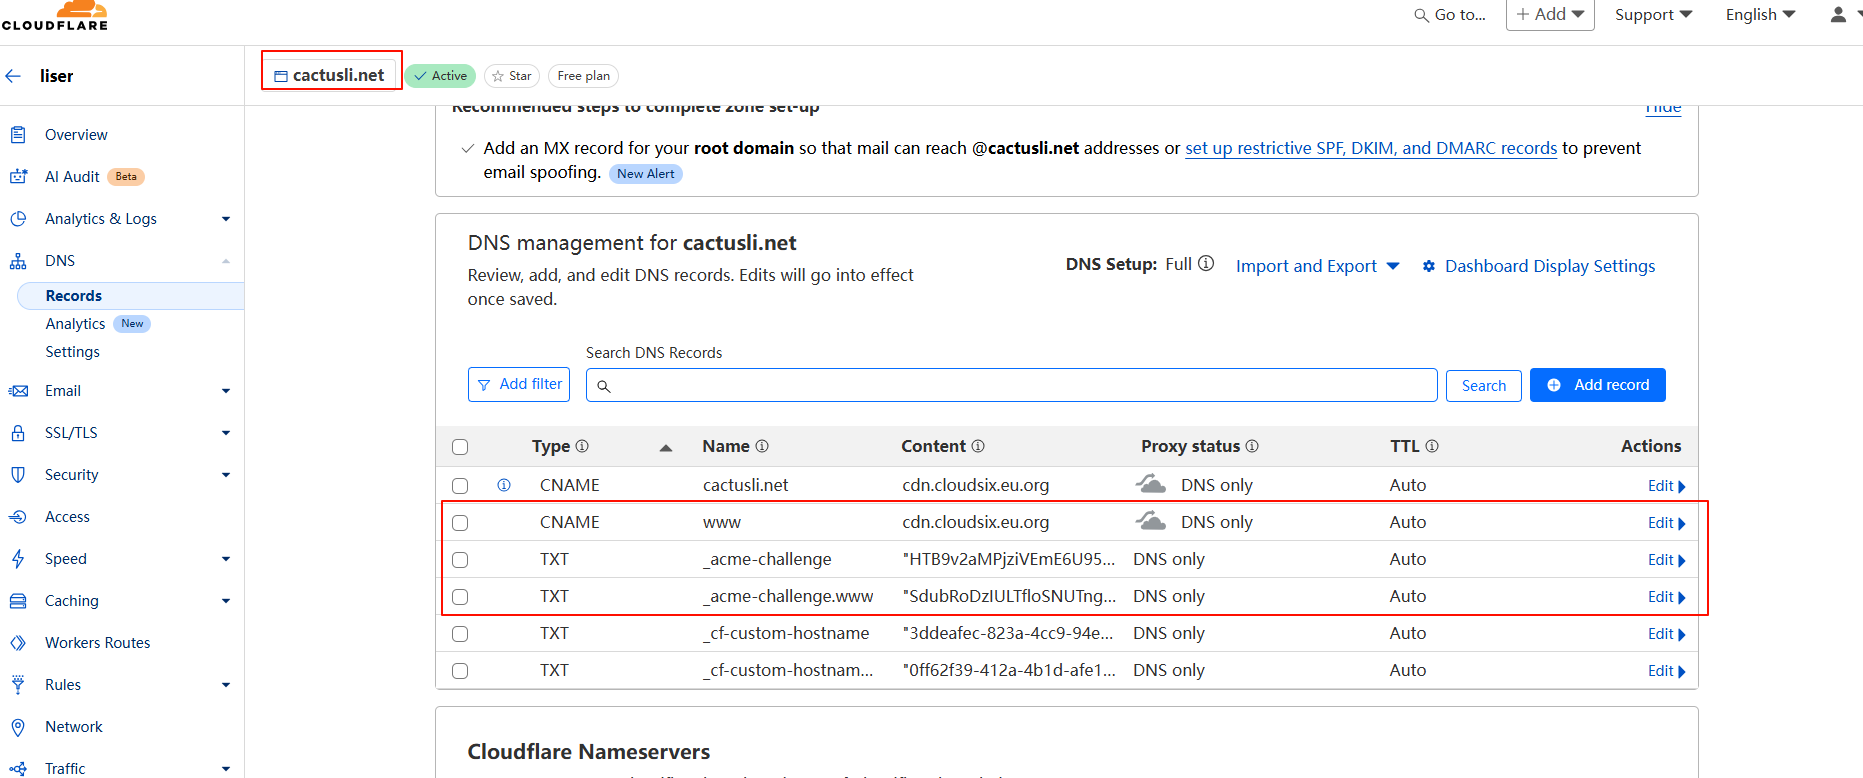This screenshot has width=1863, height=778.
Task: Open the Support dropdown menu
Action: coord(1653,14)
